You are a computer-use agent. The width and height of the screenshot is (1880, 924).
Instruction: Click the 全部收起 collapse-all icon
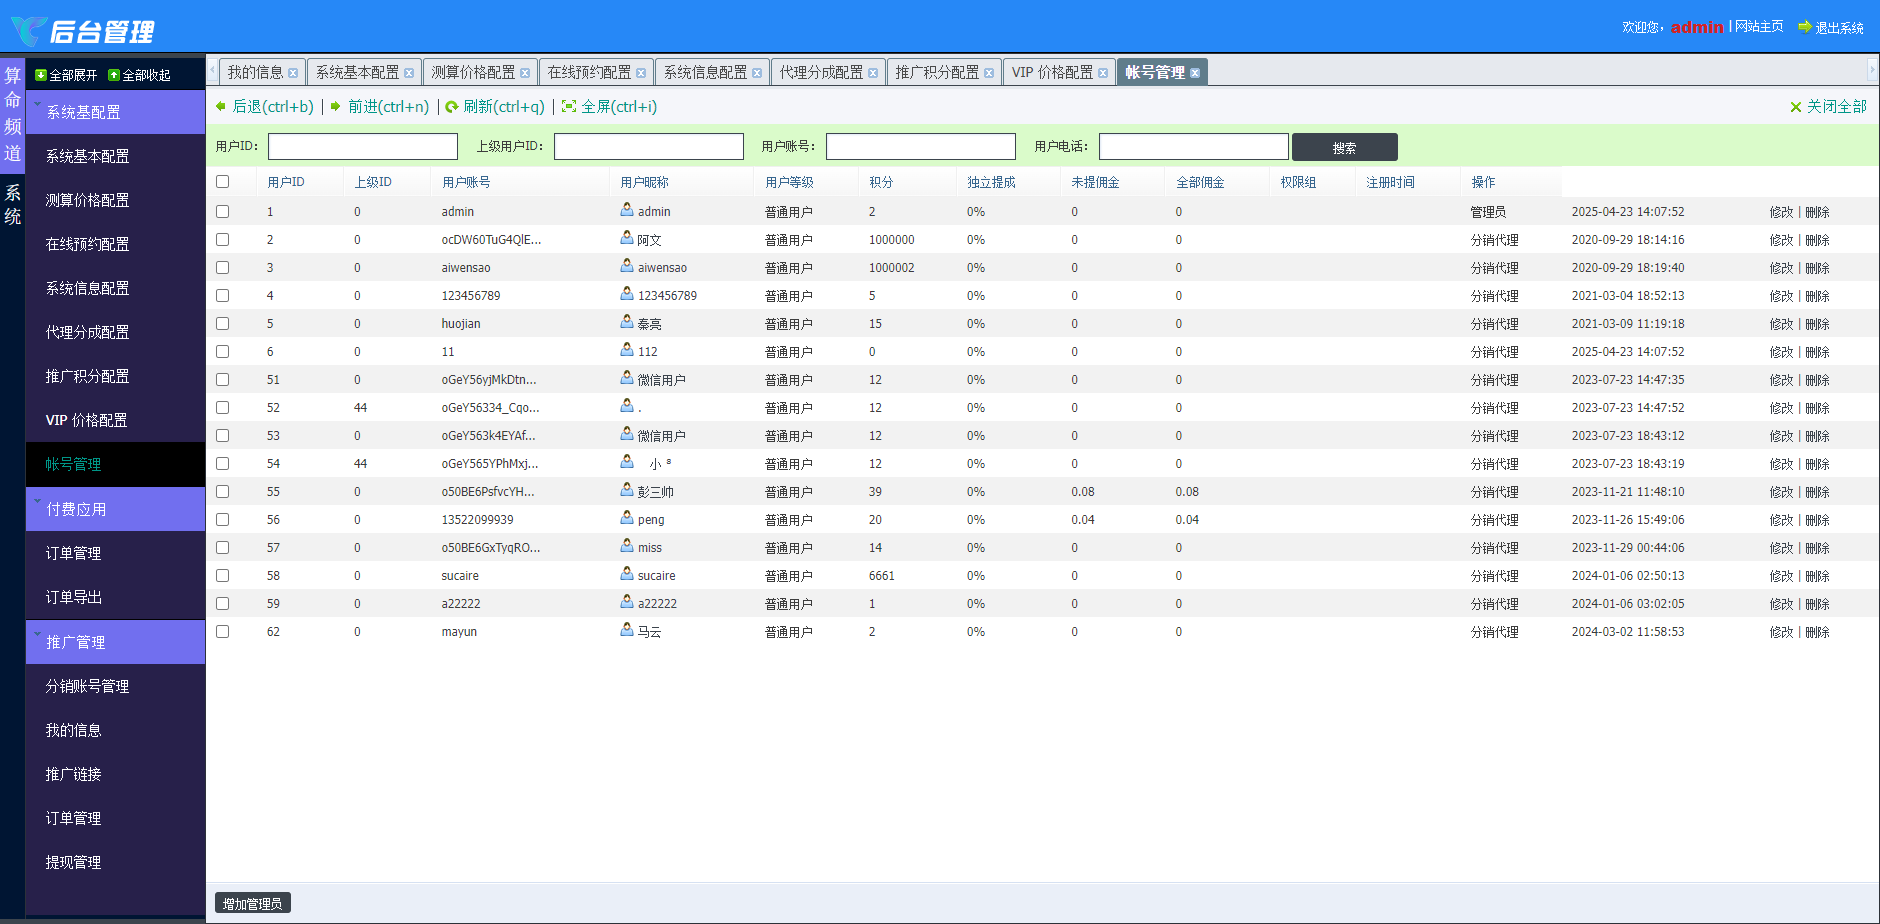pyautogui.click(x=114, y=75)
